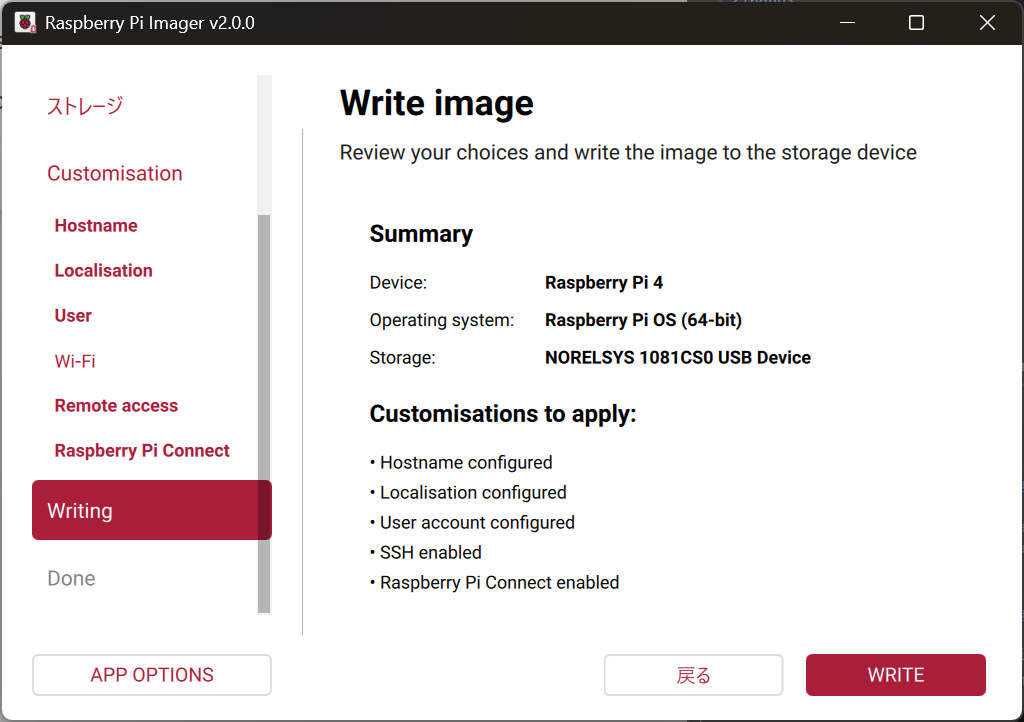Click the 'Localisation configured' bullet
This screenshot has width=1024, height=722.
468,492
